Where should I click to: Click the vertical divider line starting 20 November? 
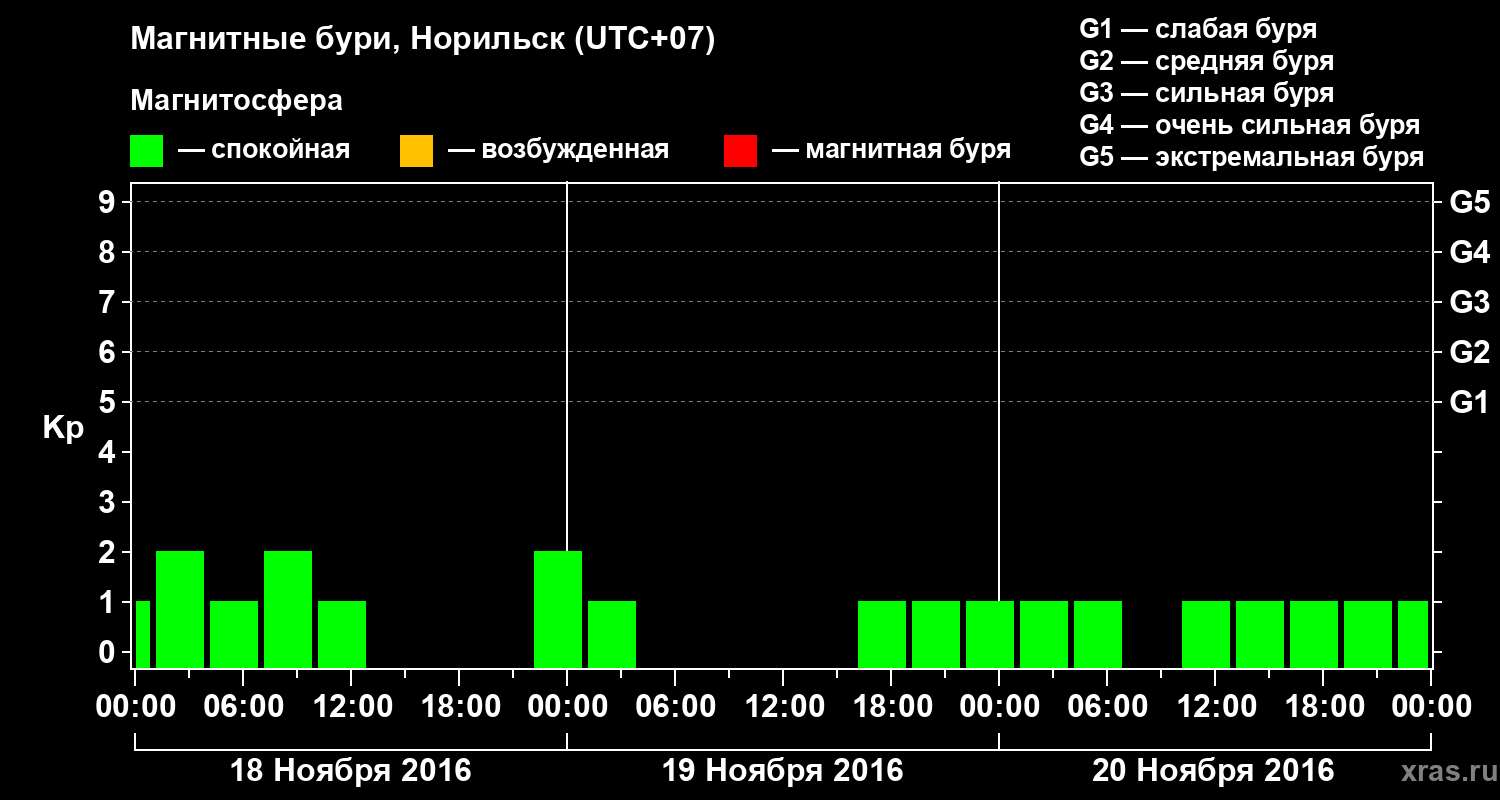999,391
